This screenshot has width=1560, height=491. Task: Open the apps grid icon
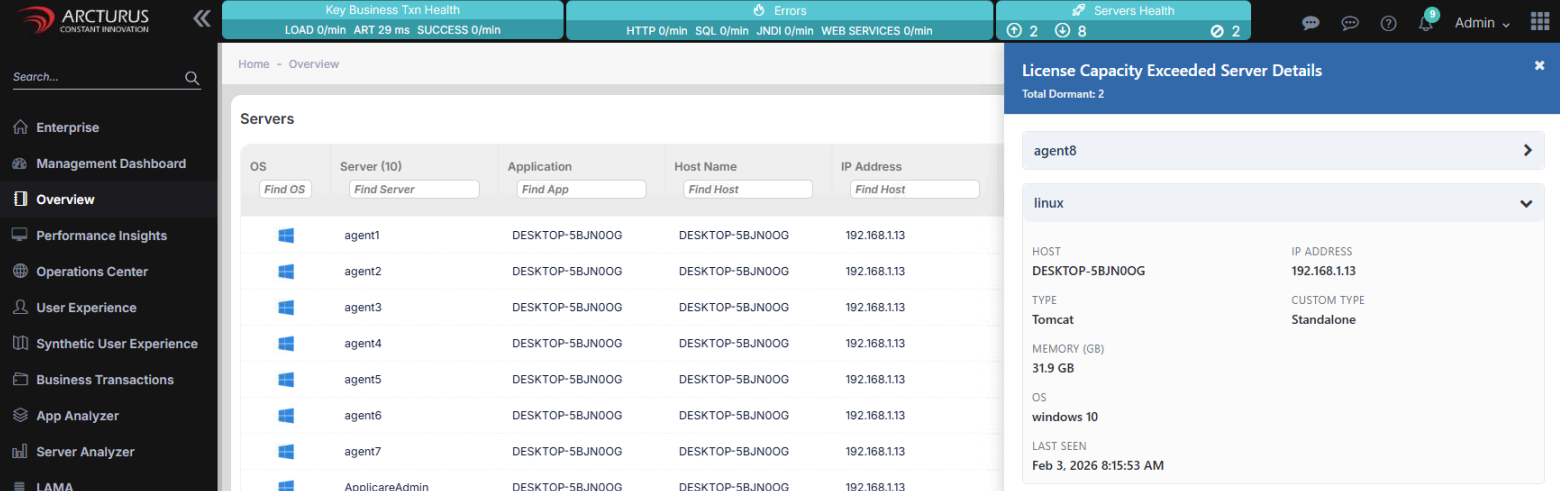[x=1539, y=22]
